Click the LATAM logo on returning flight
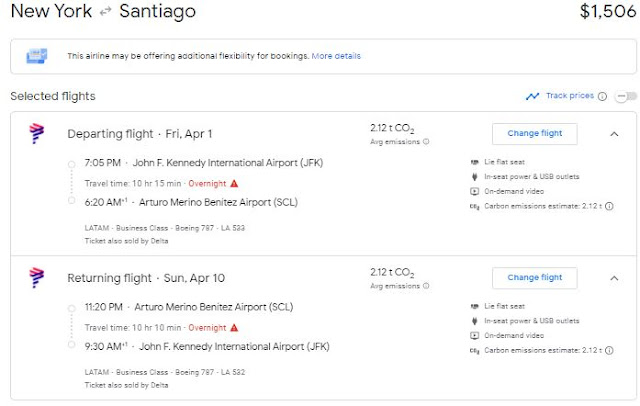Viewport: 640px width, 406px height. click(x=36, y=277)
